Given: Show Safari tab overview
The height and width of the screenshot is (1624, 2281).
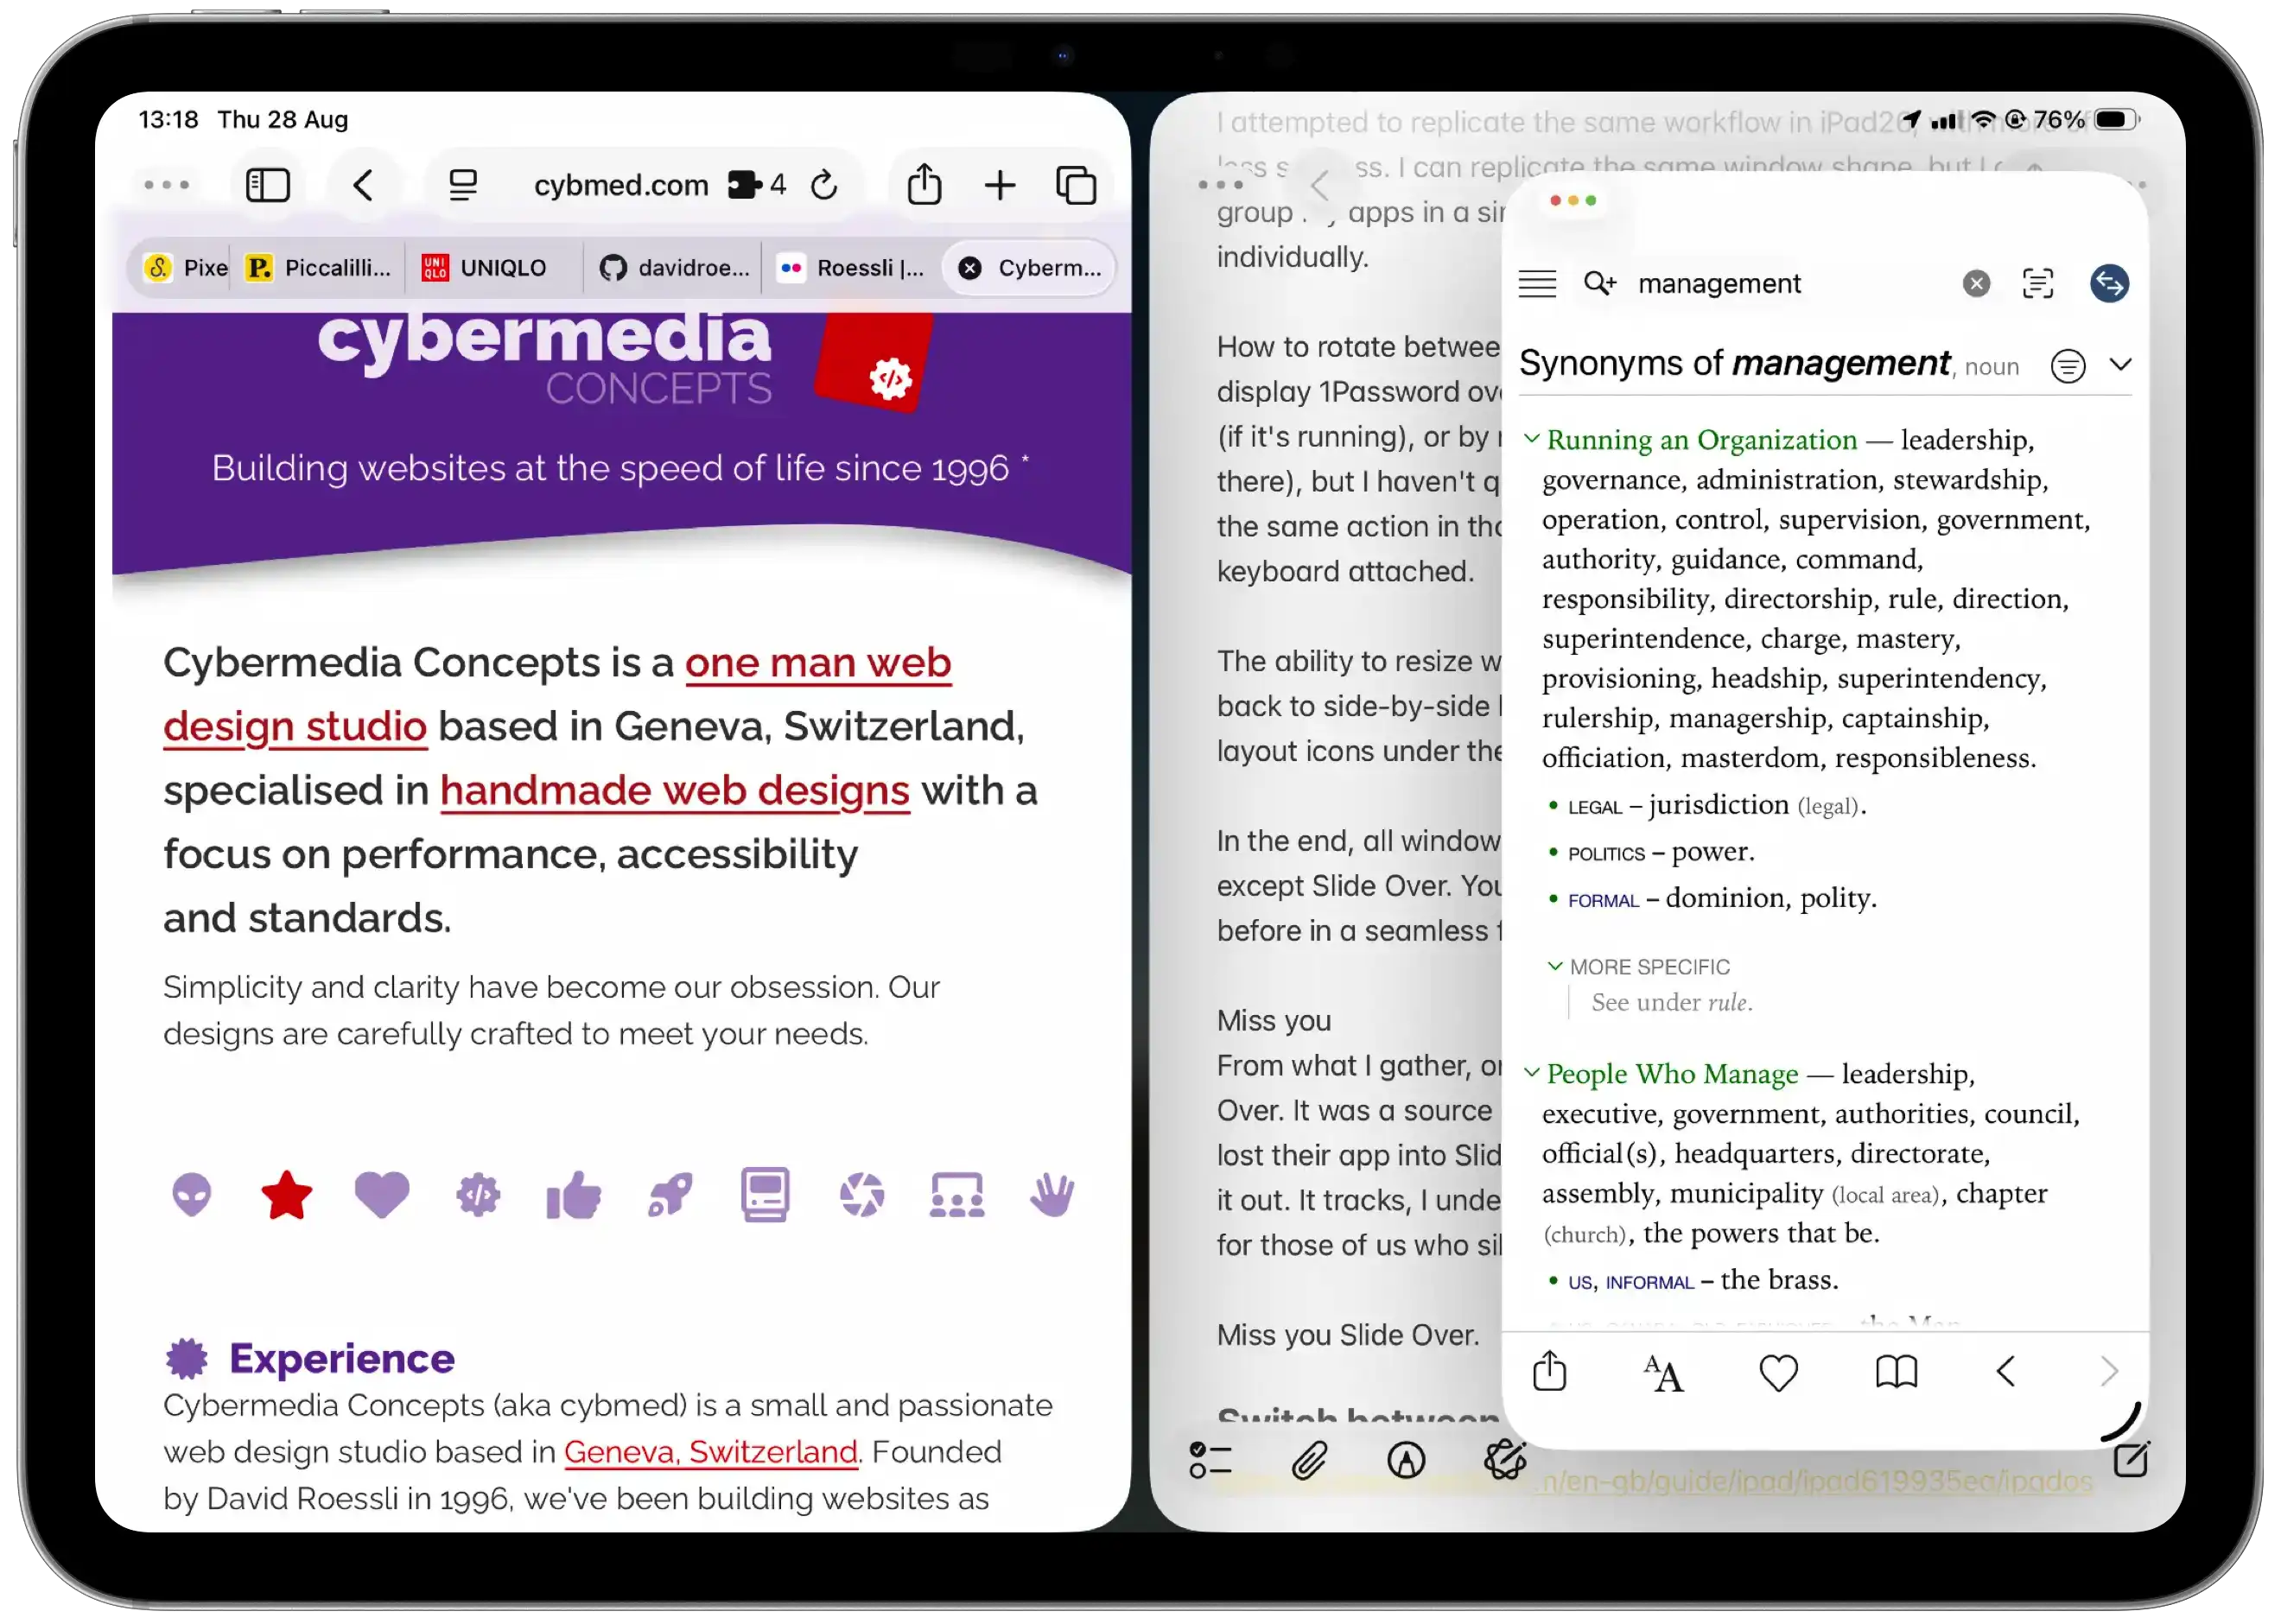Looking at the screenshot, I should pyautogui.click(x=1076, y=185).
